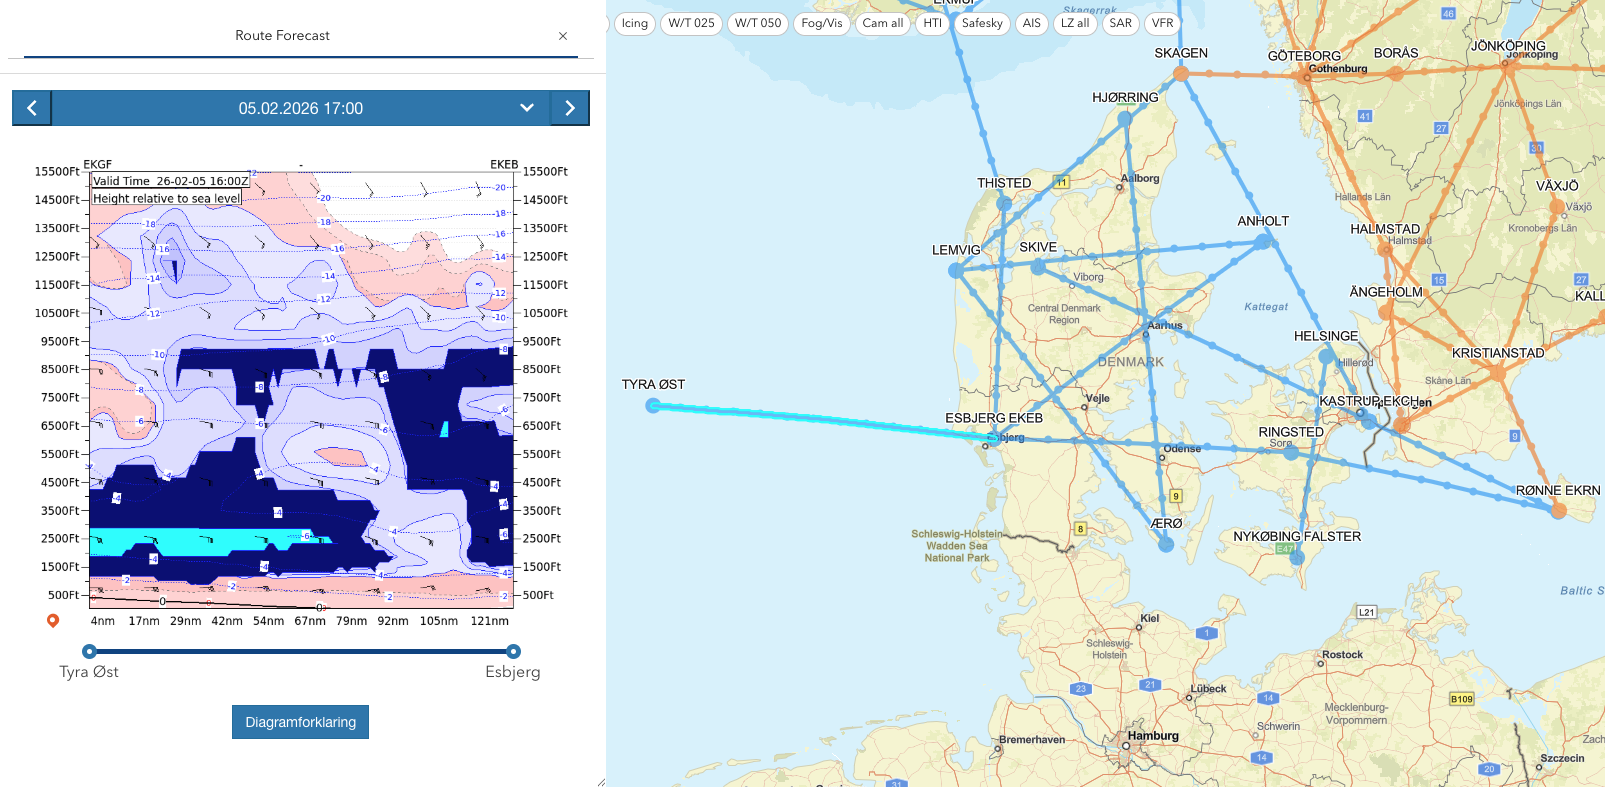Toggle the SAR layer
This screenshot has height=787, width=1605.
click(x=1121, y=23)
